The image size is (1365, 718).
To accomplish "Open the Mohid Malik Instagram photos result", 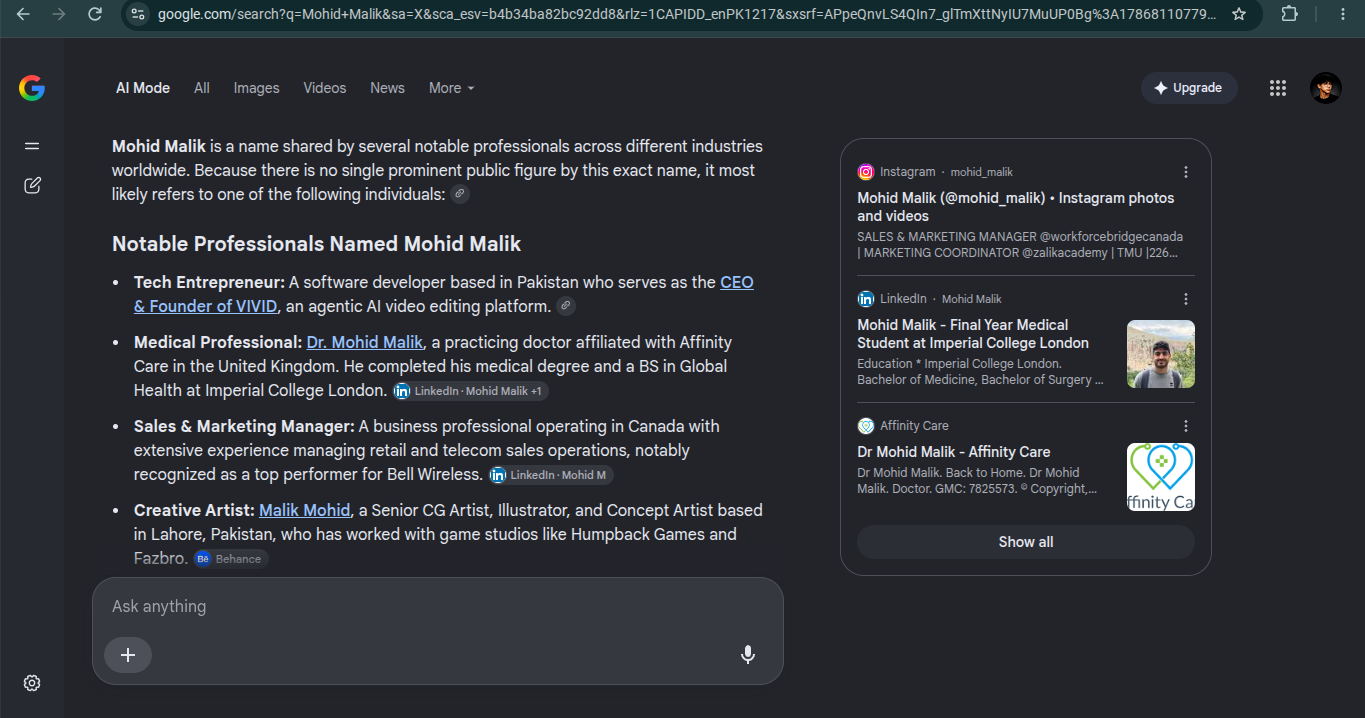I will pyautogui.click(x=1016, y=207).
